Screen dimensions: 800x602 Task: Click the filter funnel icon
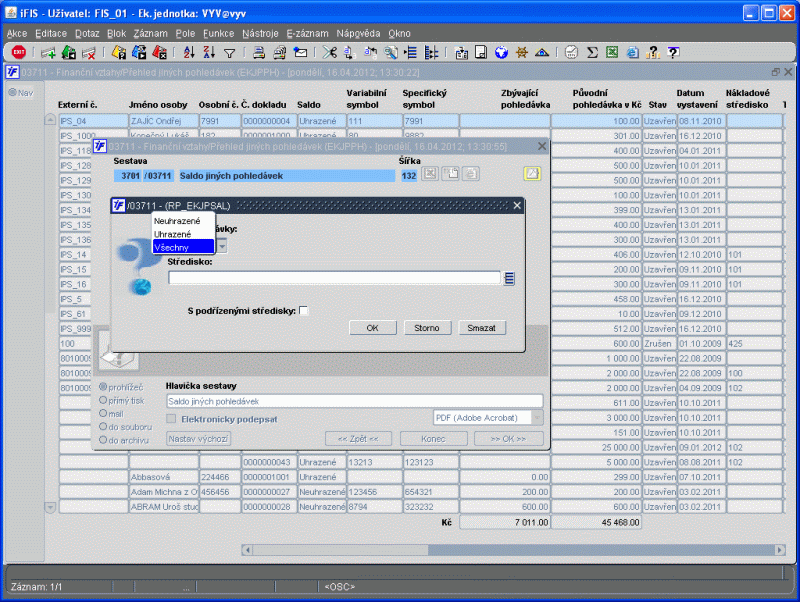tap(230, 53)
